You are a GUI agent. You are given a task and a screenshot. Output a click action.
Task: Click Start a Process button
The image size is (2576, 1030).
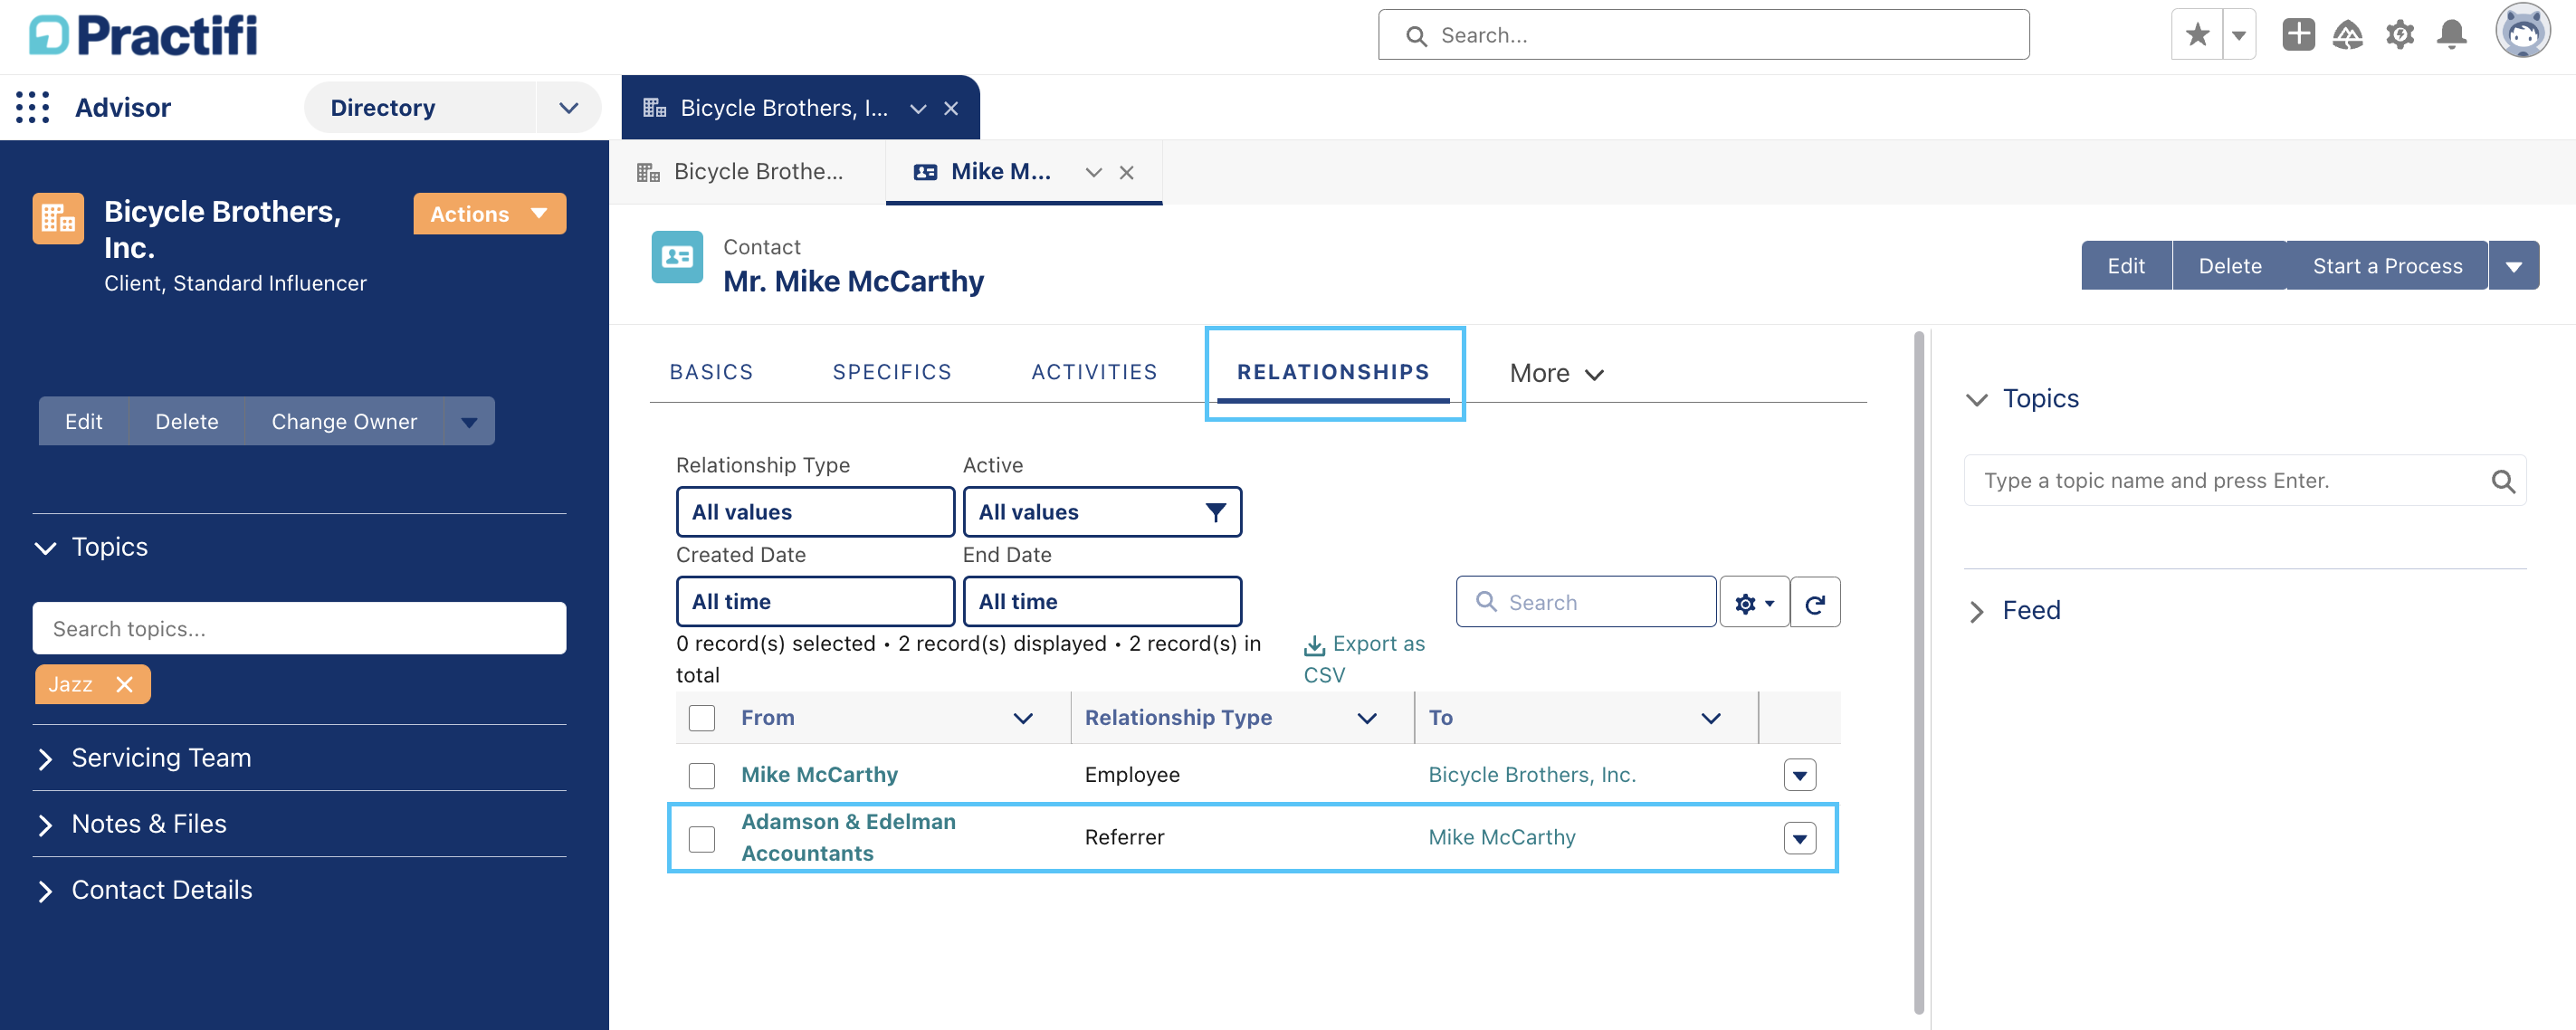click(x=2387, y=265)
